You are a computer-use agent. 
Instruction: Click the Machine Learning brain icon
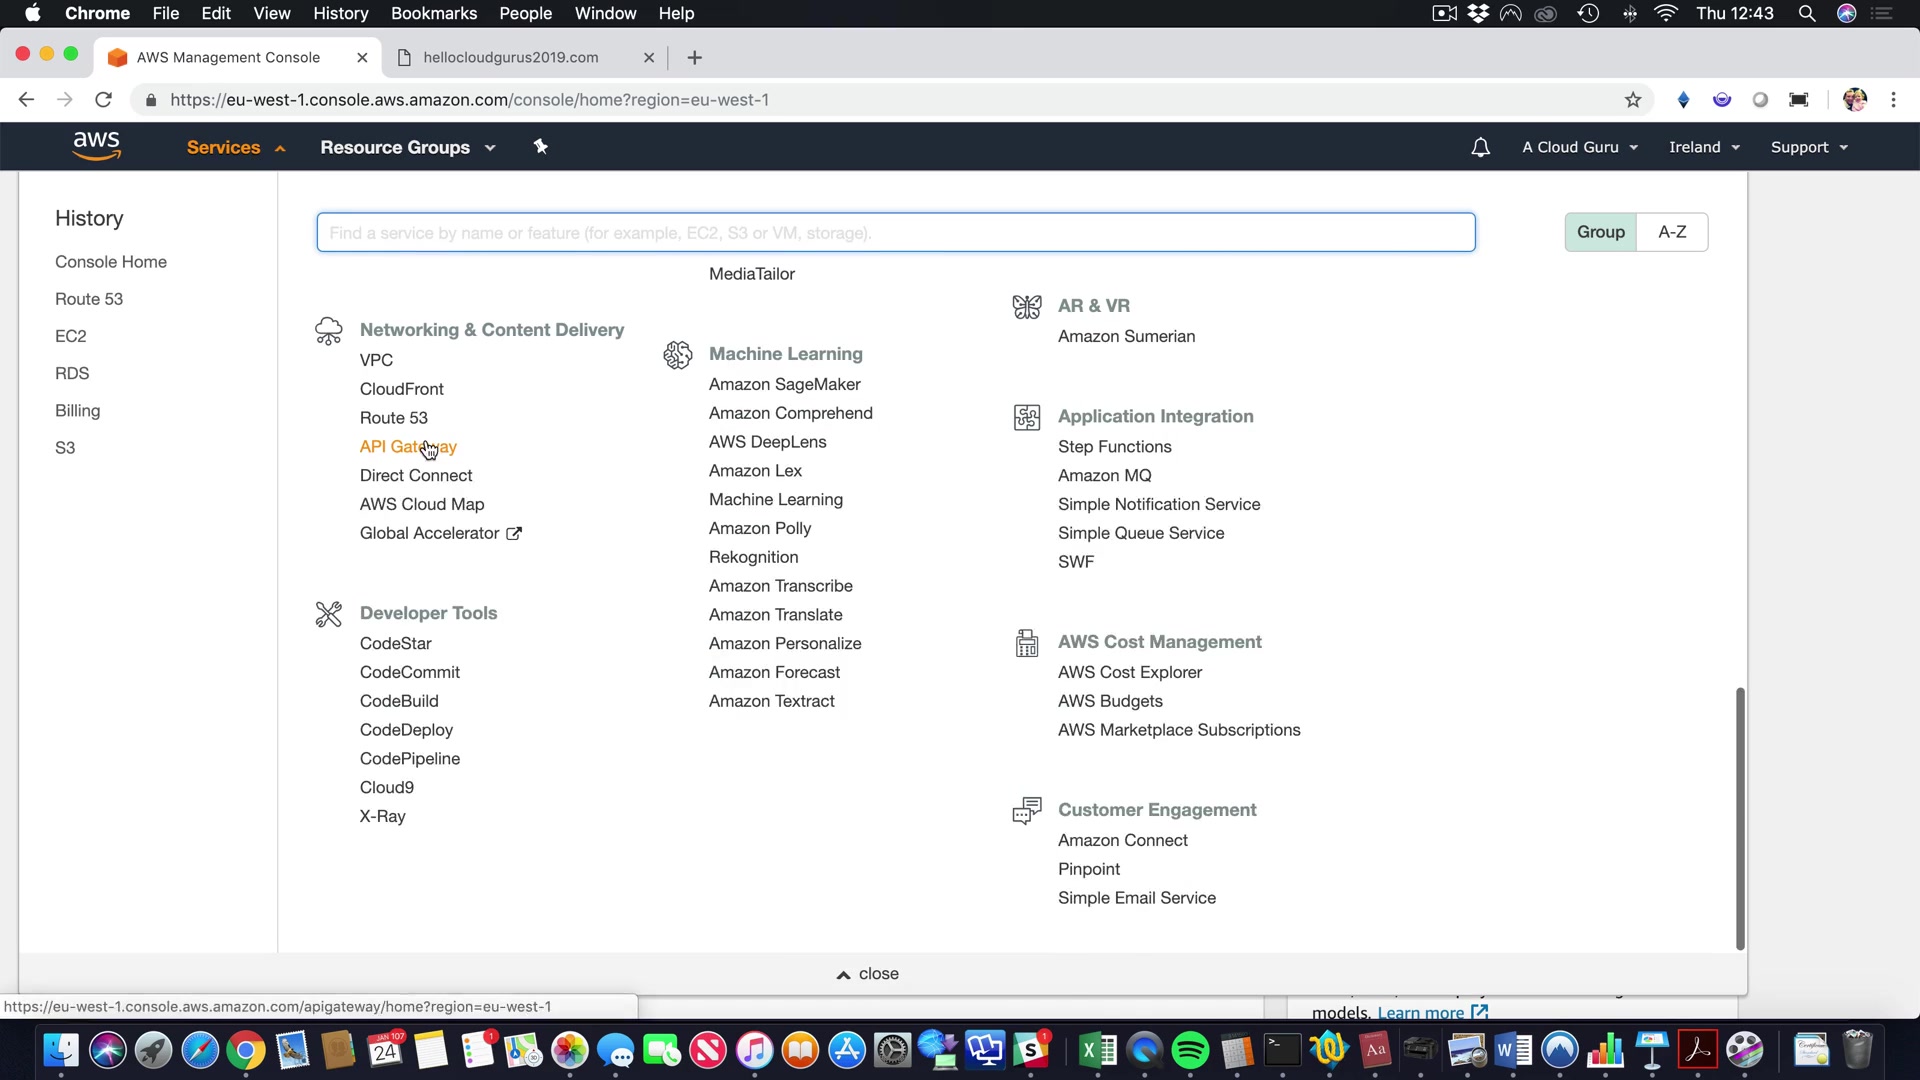(x=677, y=354)
